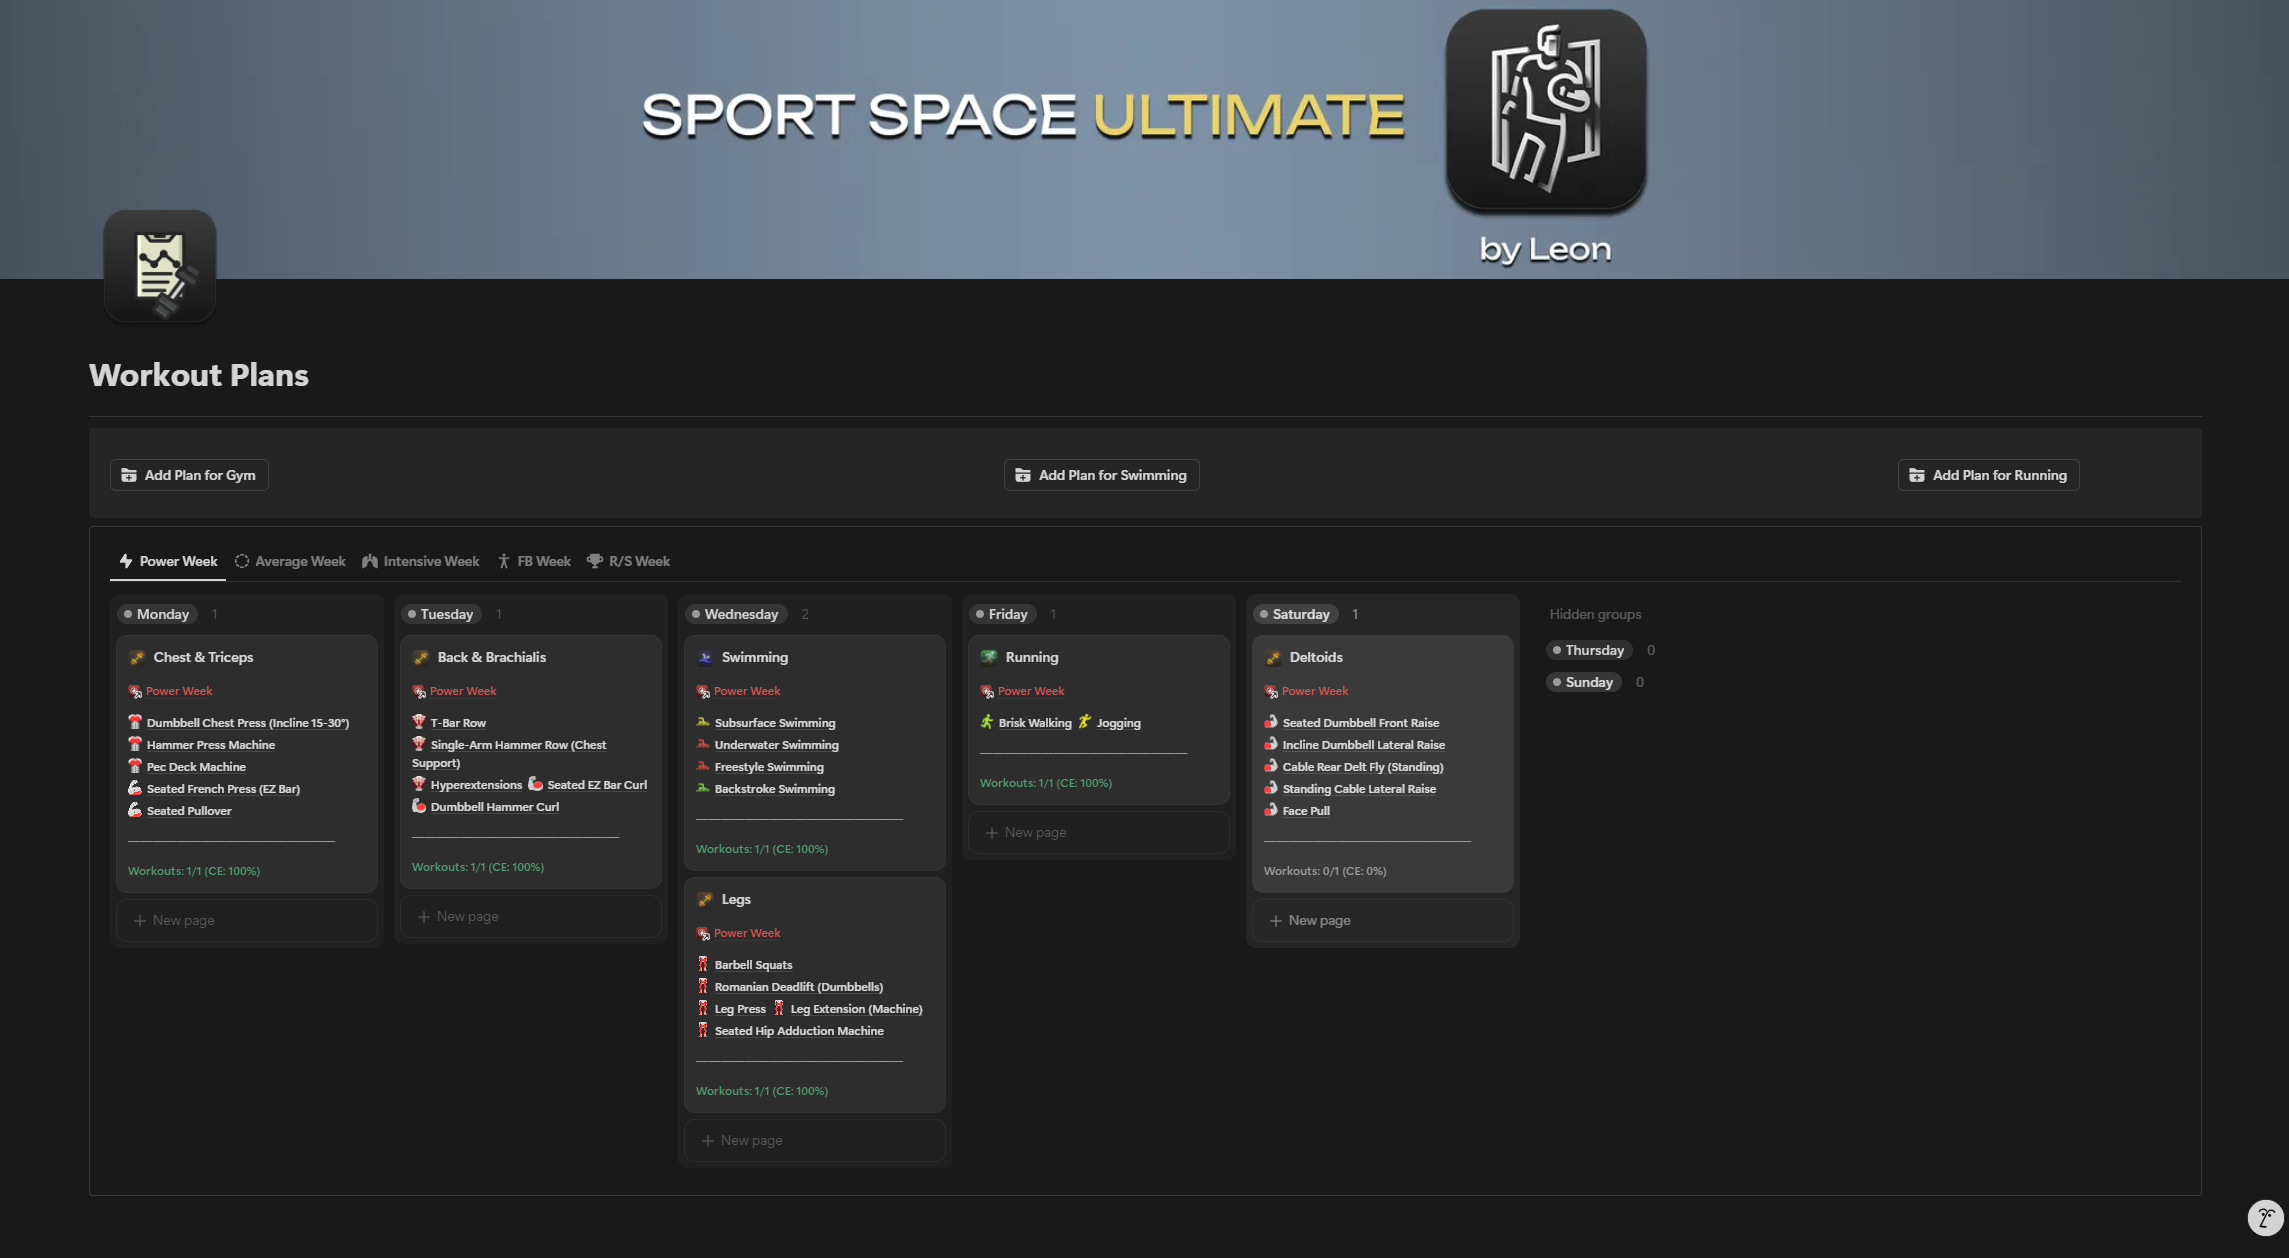Click the Workout Plans page icon

click(x=160, y=266)
